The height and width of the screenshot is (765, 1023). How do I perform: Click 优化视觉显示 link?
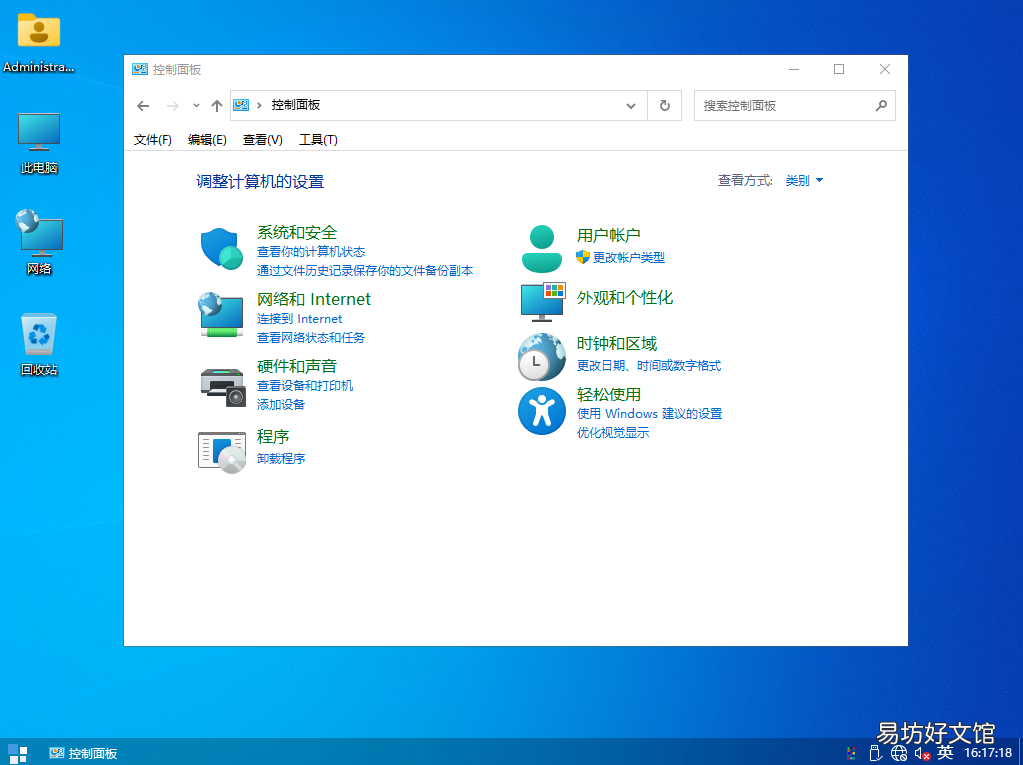[613, 433]
